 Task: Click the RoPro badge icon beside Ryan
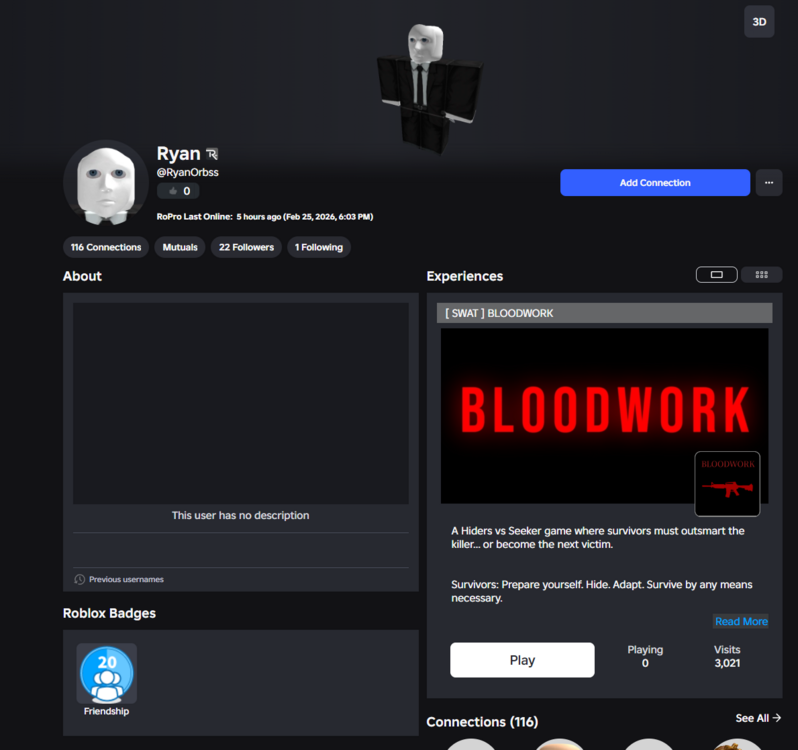[212, 154]
